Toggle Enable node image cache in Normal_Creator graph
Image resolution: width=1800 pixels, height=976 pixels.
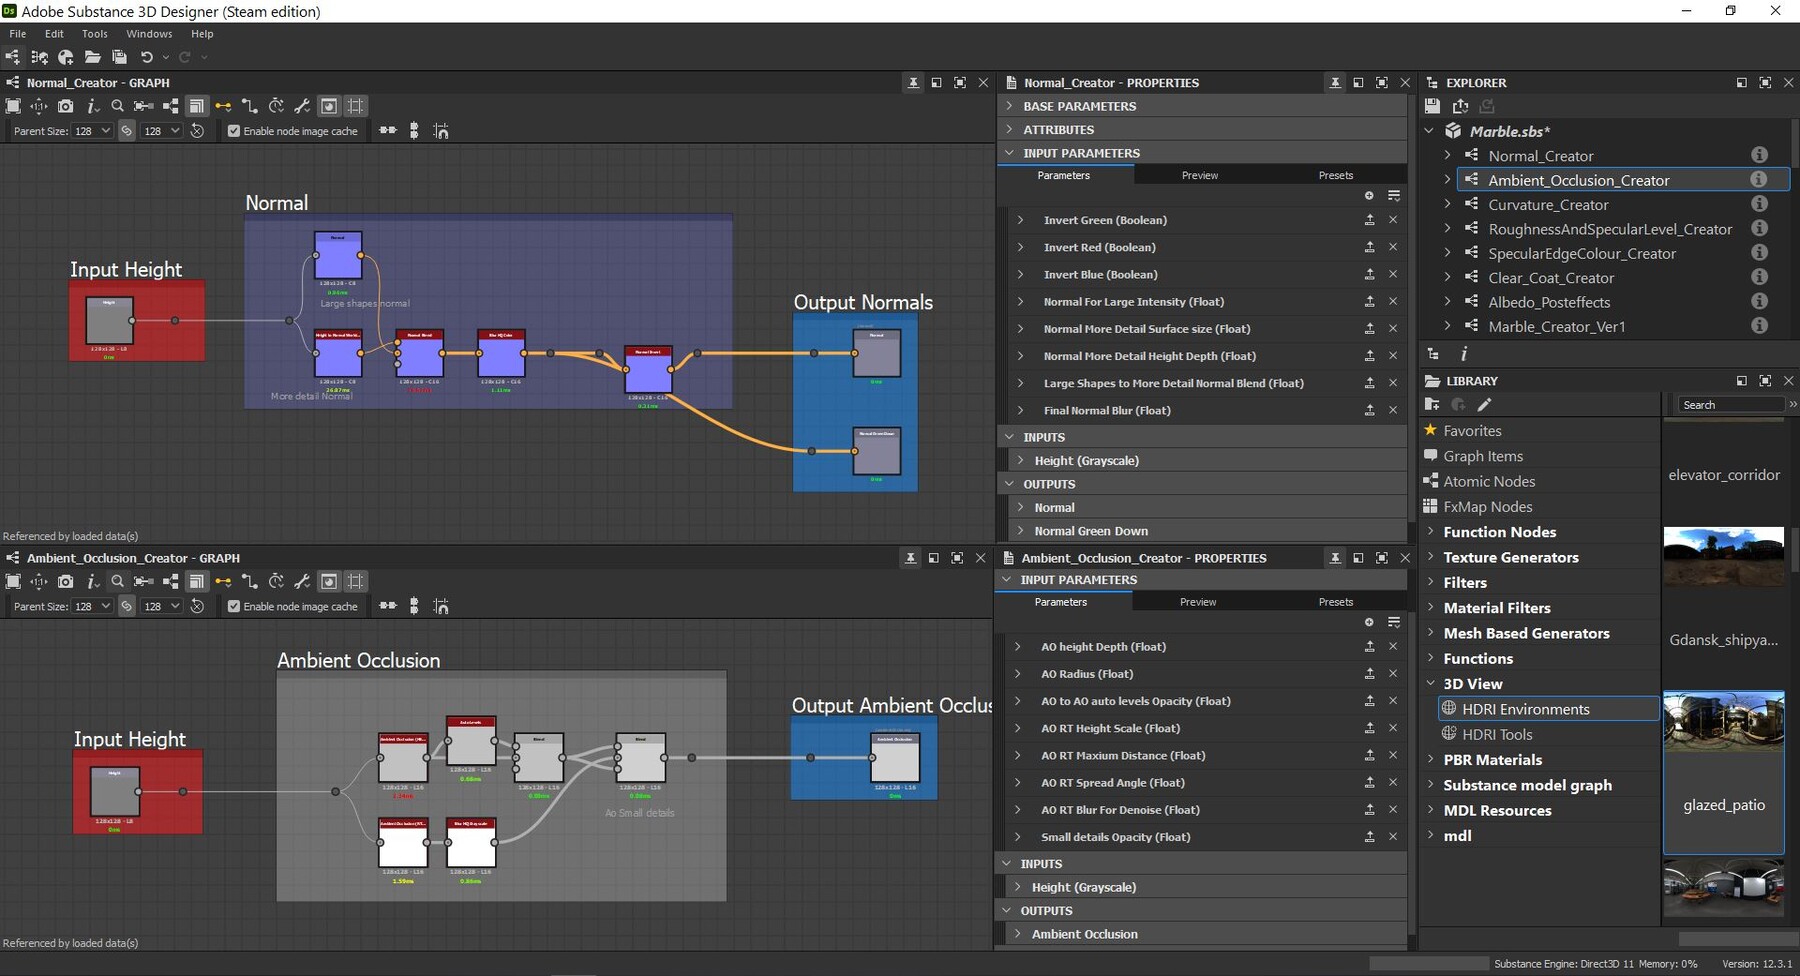point(234,131)
